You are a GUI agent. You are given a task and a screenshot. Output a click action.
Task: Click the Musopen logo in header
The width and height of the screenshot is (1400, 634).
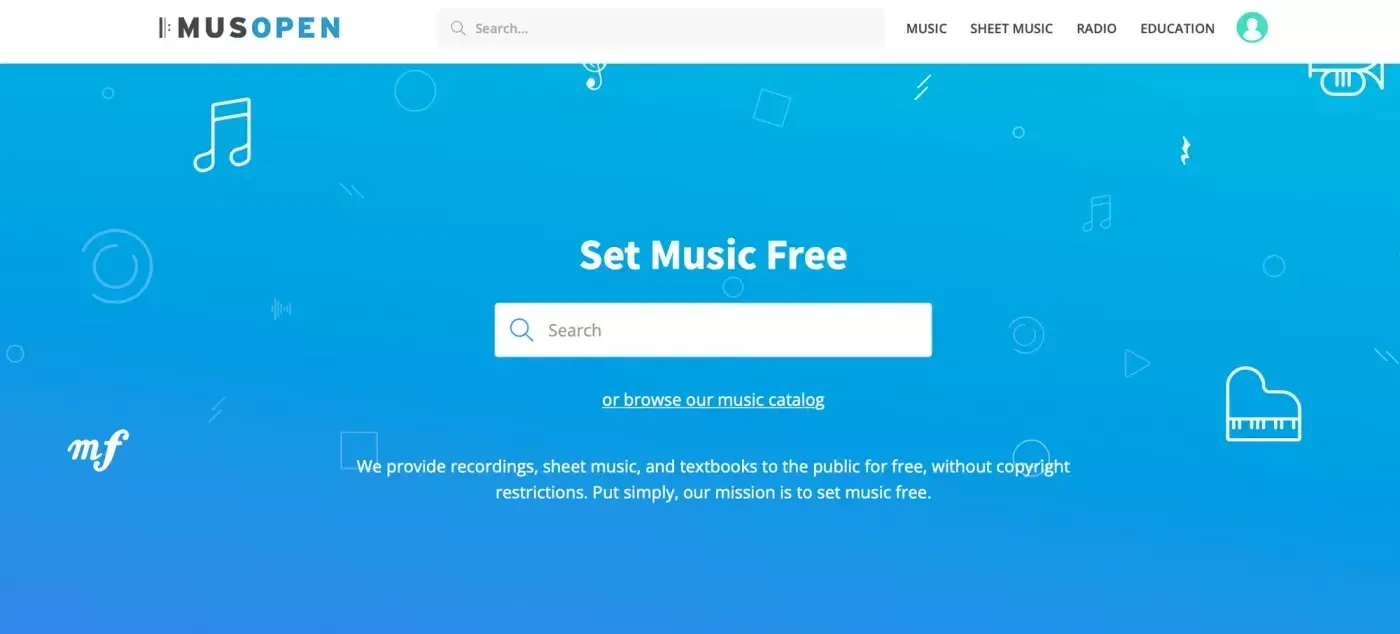point(249,28)
